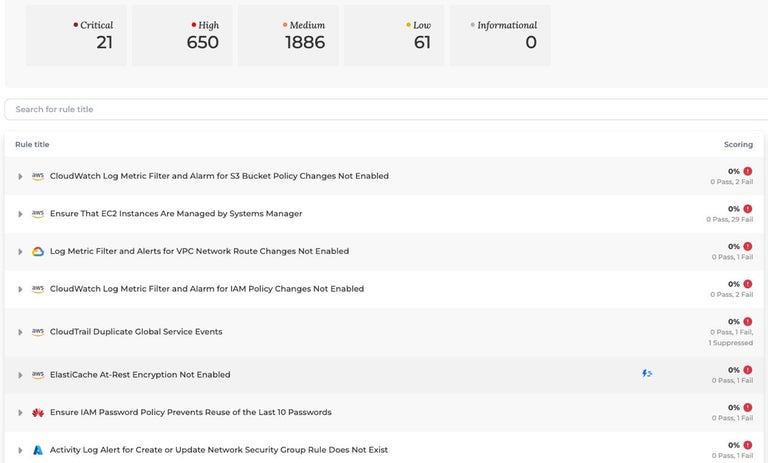This screenshot has width=768, height=463.
Task: Select the Low severity card
Action: 394,35
